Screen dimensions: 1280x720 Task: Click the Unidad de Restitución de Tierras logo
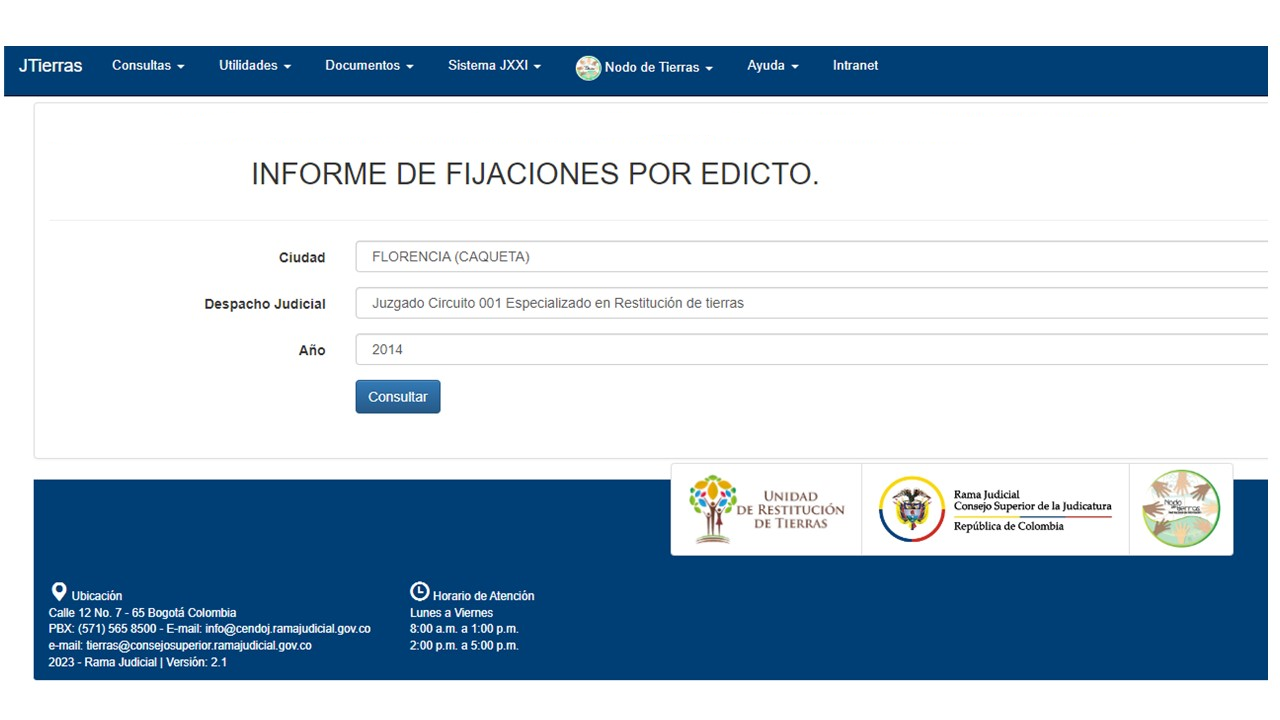[767, 509]
